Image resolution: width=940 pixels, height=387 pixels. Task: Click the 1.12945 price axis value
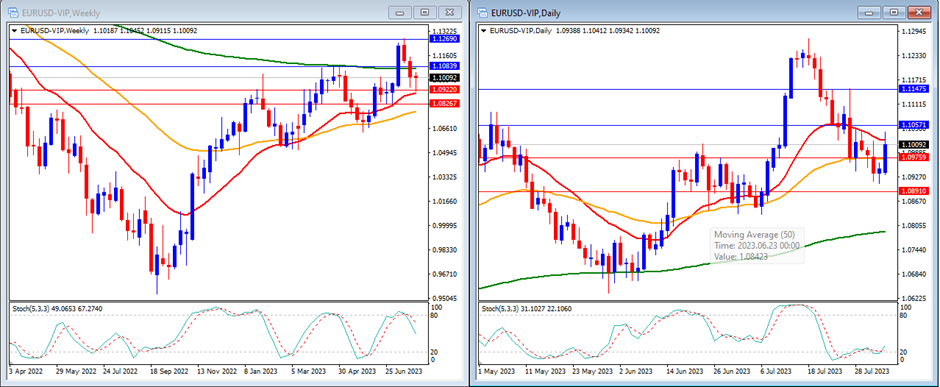(x=914, y=31)
